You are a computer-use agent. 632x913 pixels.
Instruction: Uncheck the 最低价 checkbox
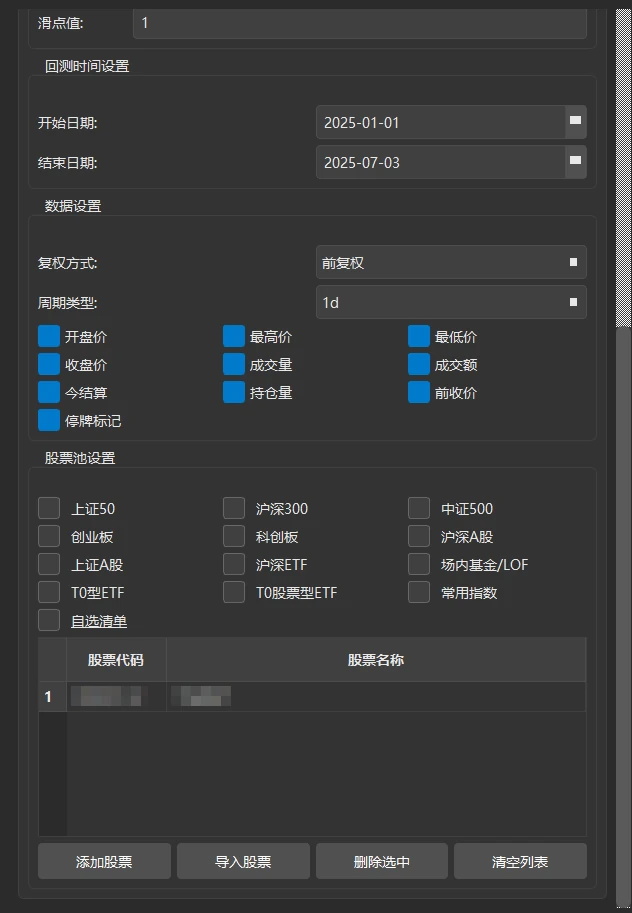point(419,337)
